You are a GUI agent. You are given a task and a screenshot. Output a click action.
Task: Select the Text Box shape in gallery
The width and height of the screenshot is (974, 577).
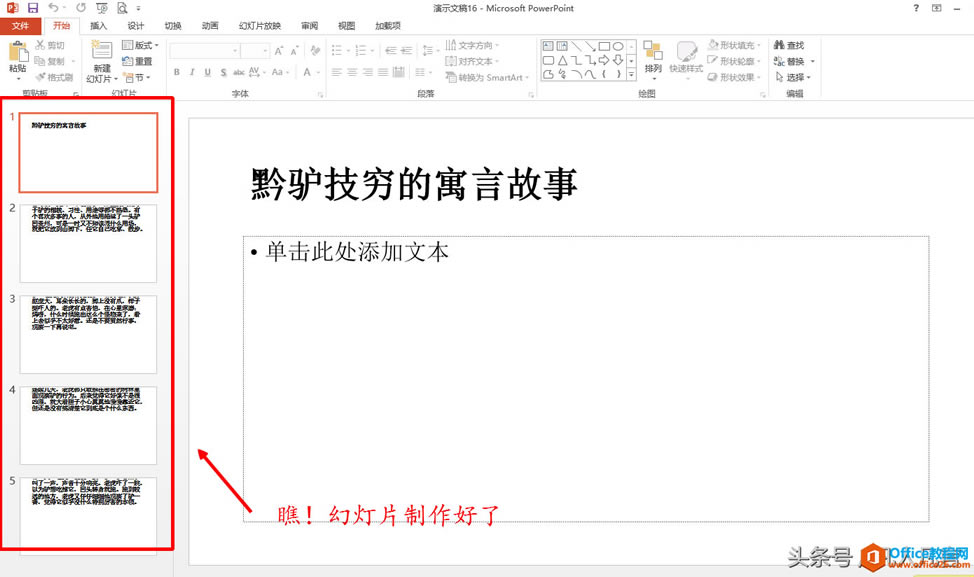548,46
